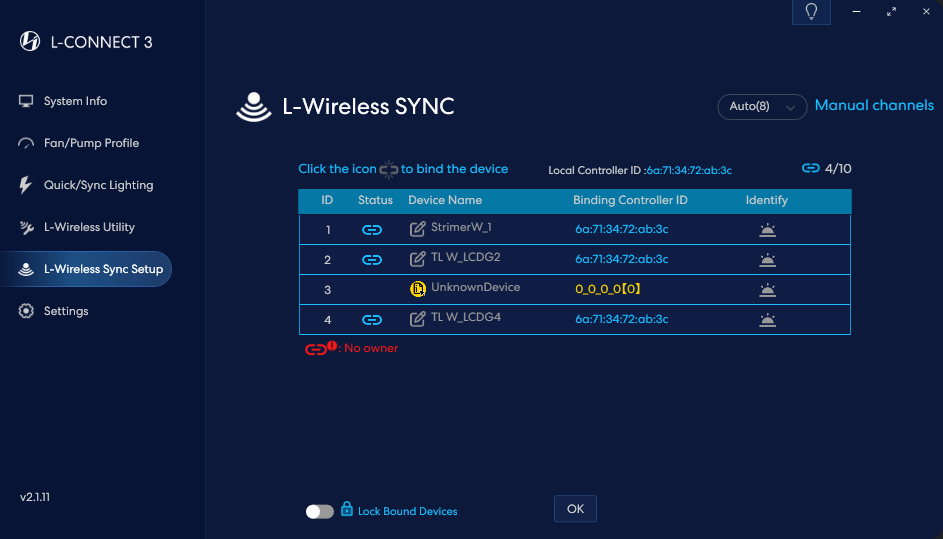Click the link status icon for TL W_LCDG2

[372, 260]
